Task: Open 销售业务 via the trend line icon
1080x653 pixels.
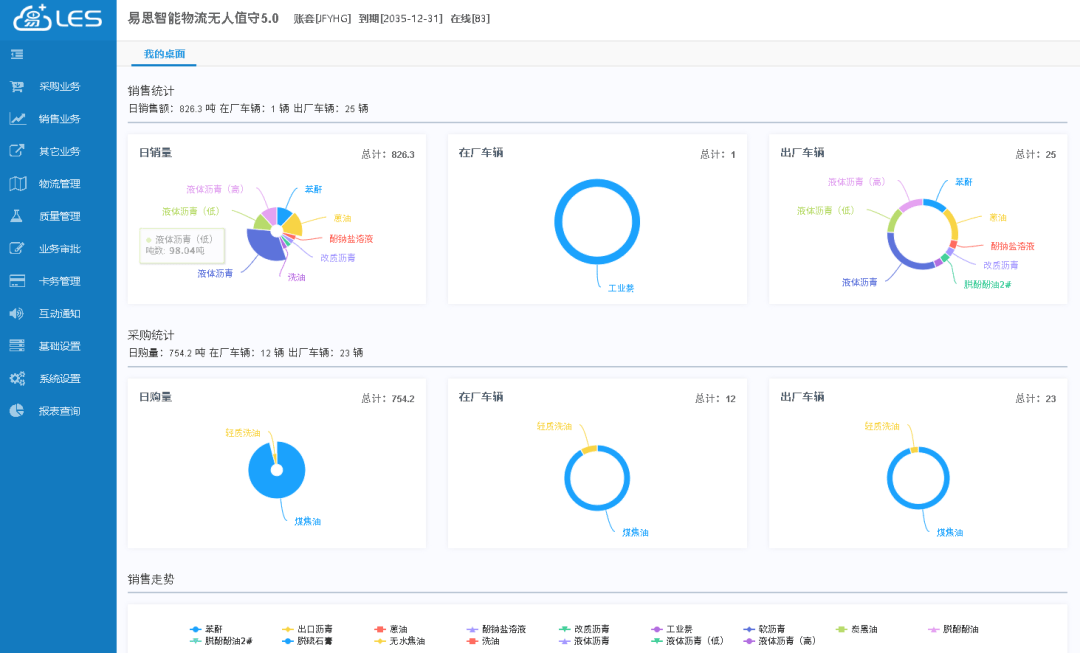Action: [17, 119]
